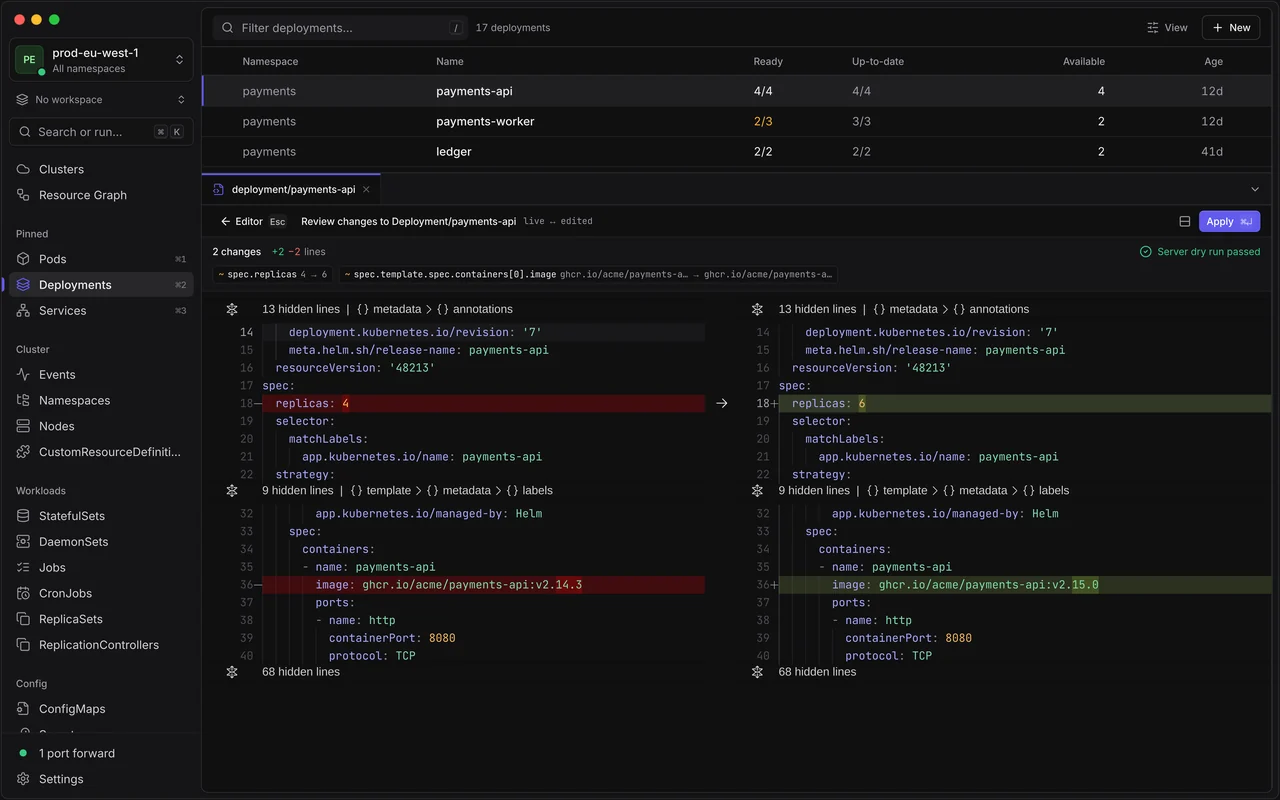
Task: Expand 68 hidden lines in right pane
Action: coord(758,672)
